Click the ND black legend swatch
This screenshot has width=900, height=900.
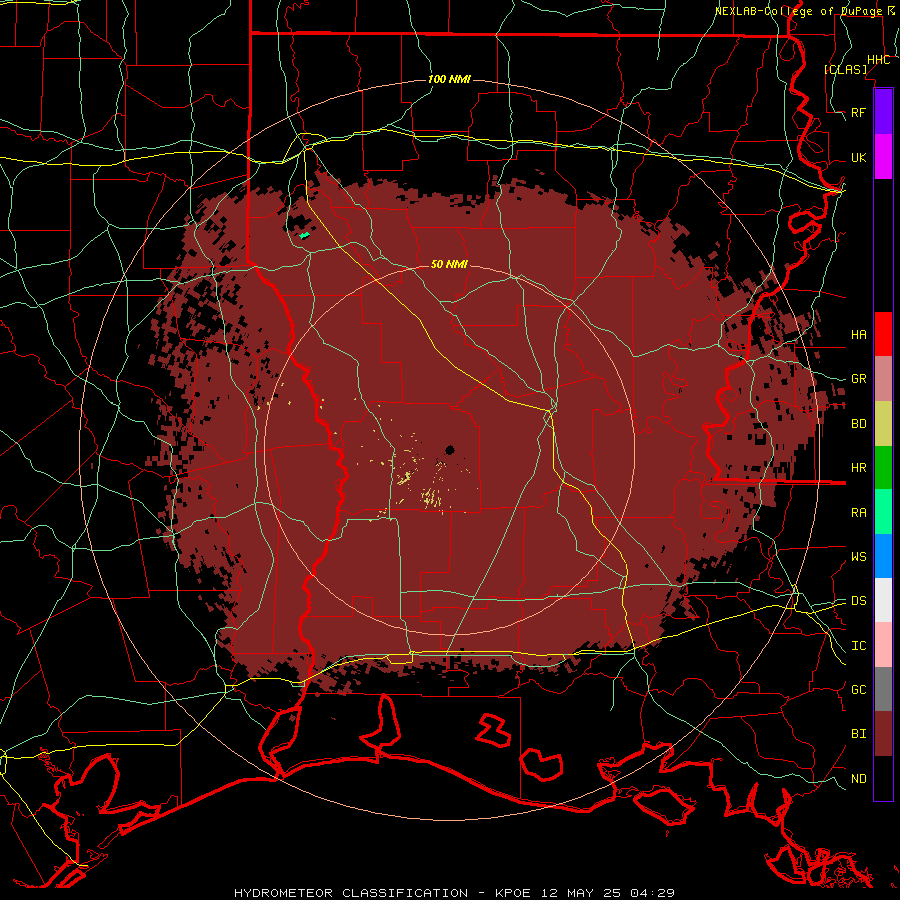[883, 778]
